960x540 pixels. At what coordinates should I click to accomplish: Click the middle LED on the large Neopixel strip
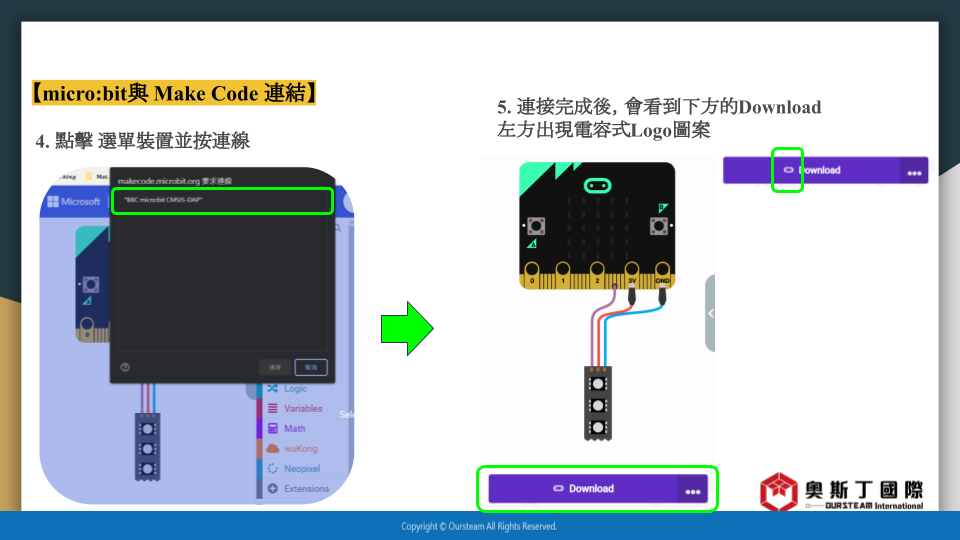(x=598, y=405)
